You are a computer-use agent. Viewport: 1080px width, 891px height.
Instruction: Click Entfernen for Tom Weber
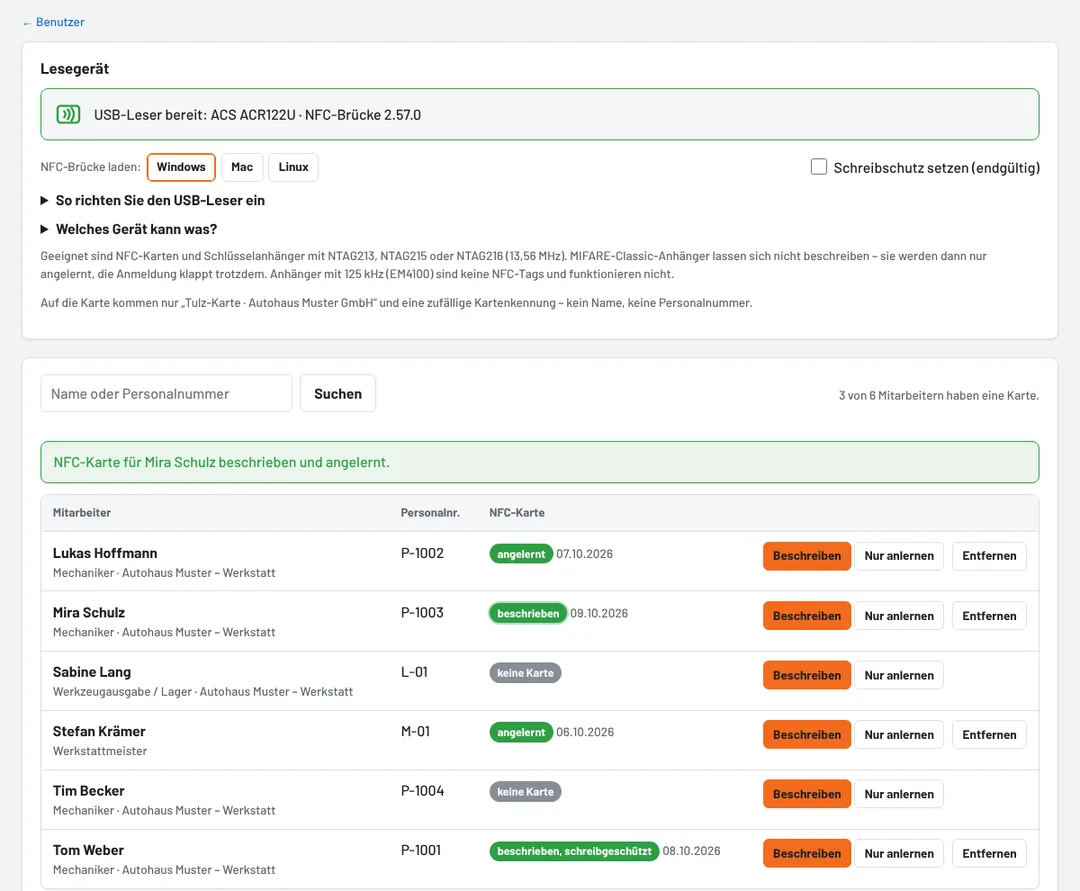click(x=989, y=853)
